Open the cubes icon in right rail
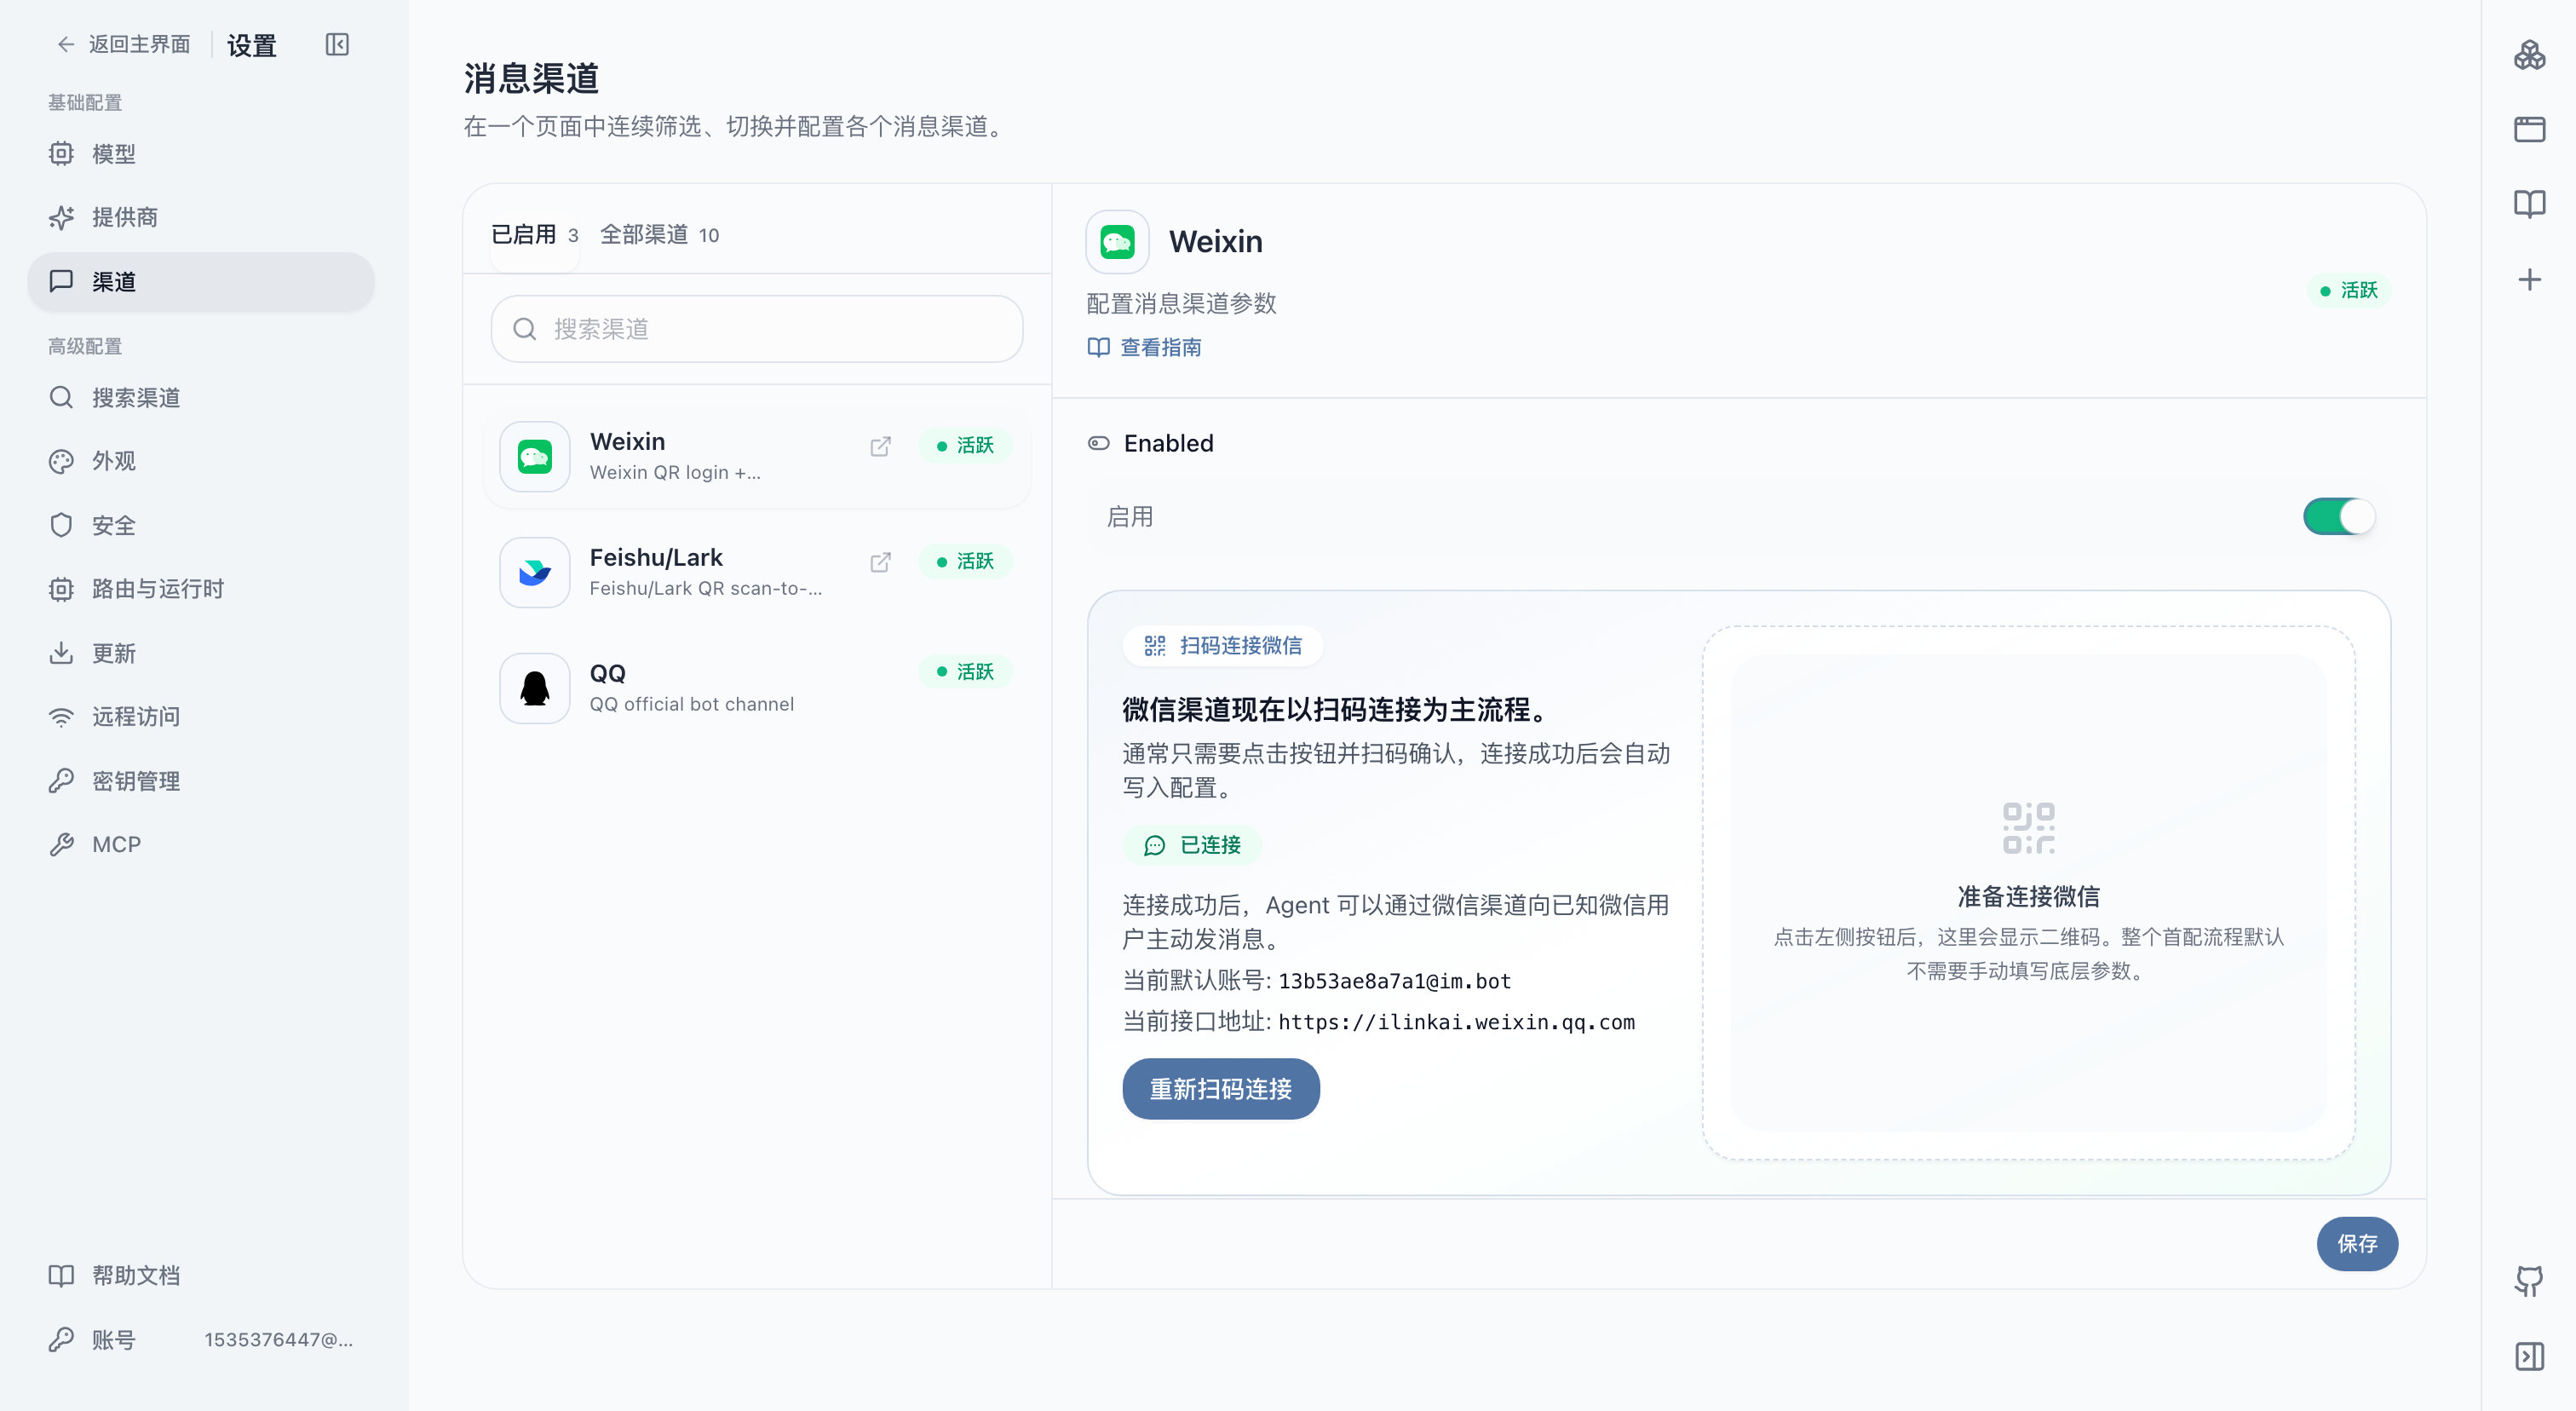The height and width of the screenshot is (1411, 2576). click(x=2529, y=55)
